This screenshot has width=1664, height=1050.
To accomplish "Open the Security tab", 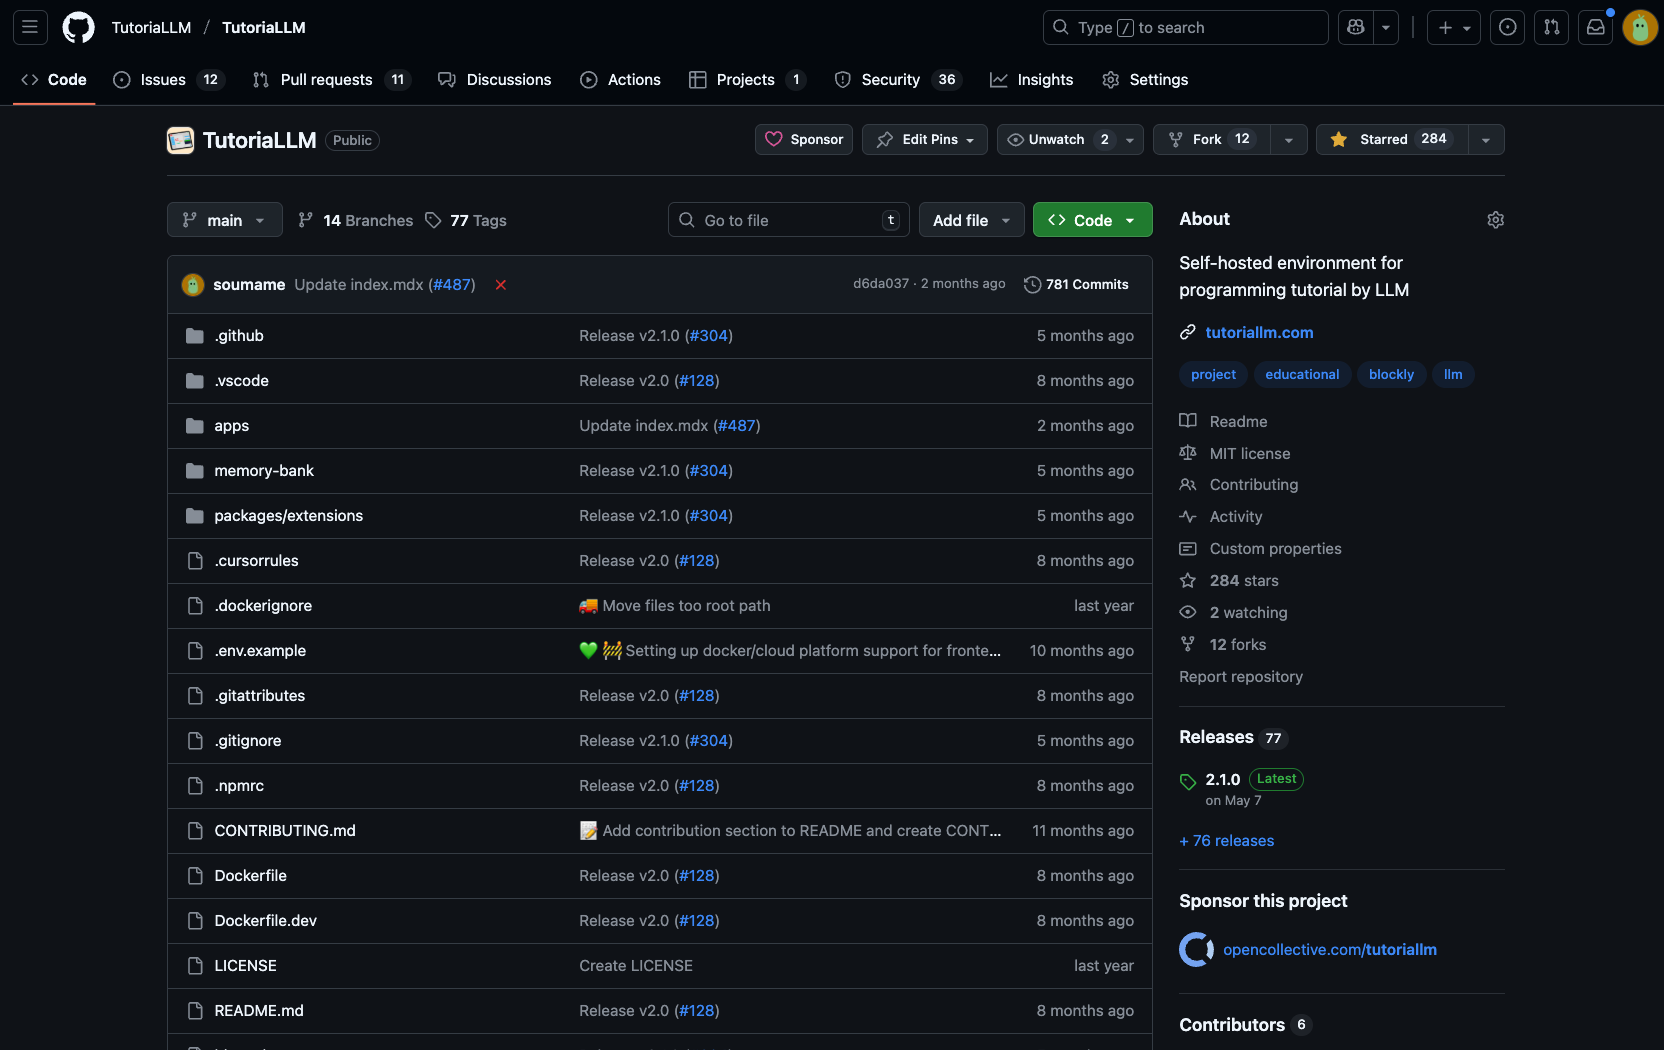I will pos(898,80).
